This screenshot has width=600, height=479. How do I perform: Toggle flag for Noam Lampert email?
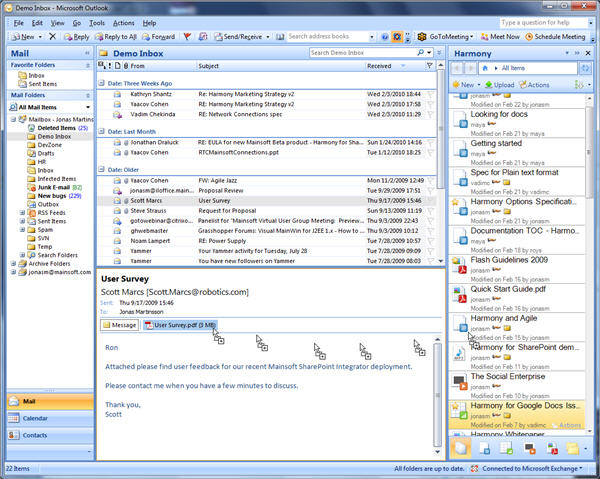tap(430, 241)
